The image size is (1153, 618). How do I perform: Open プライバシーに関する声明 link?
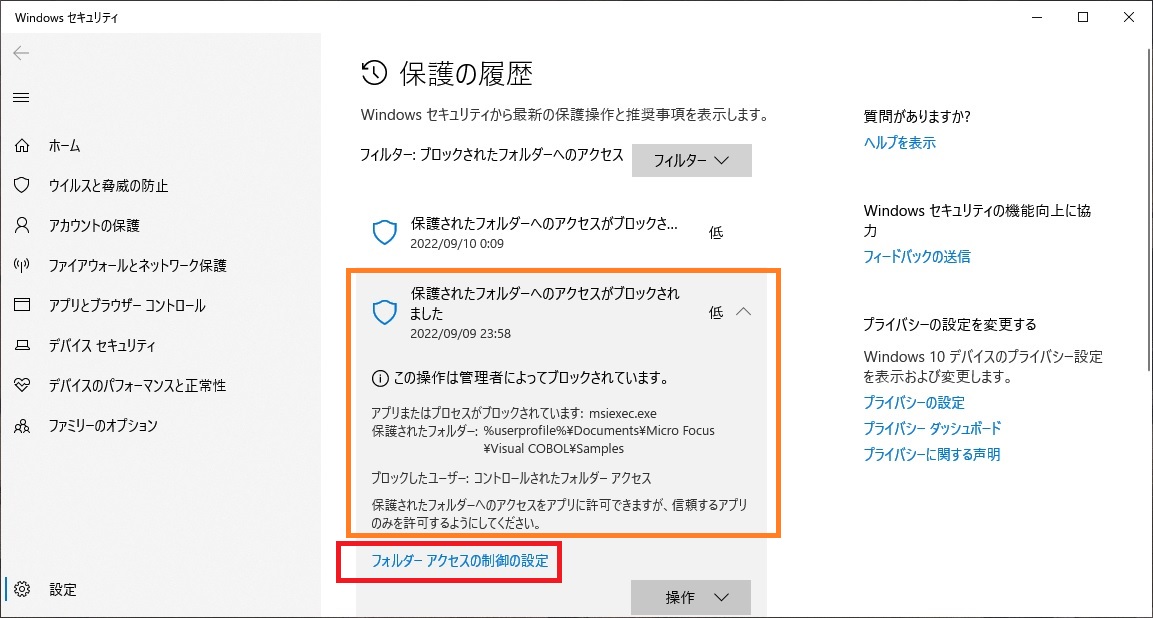(x=931, y=454)
